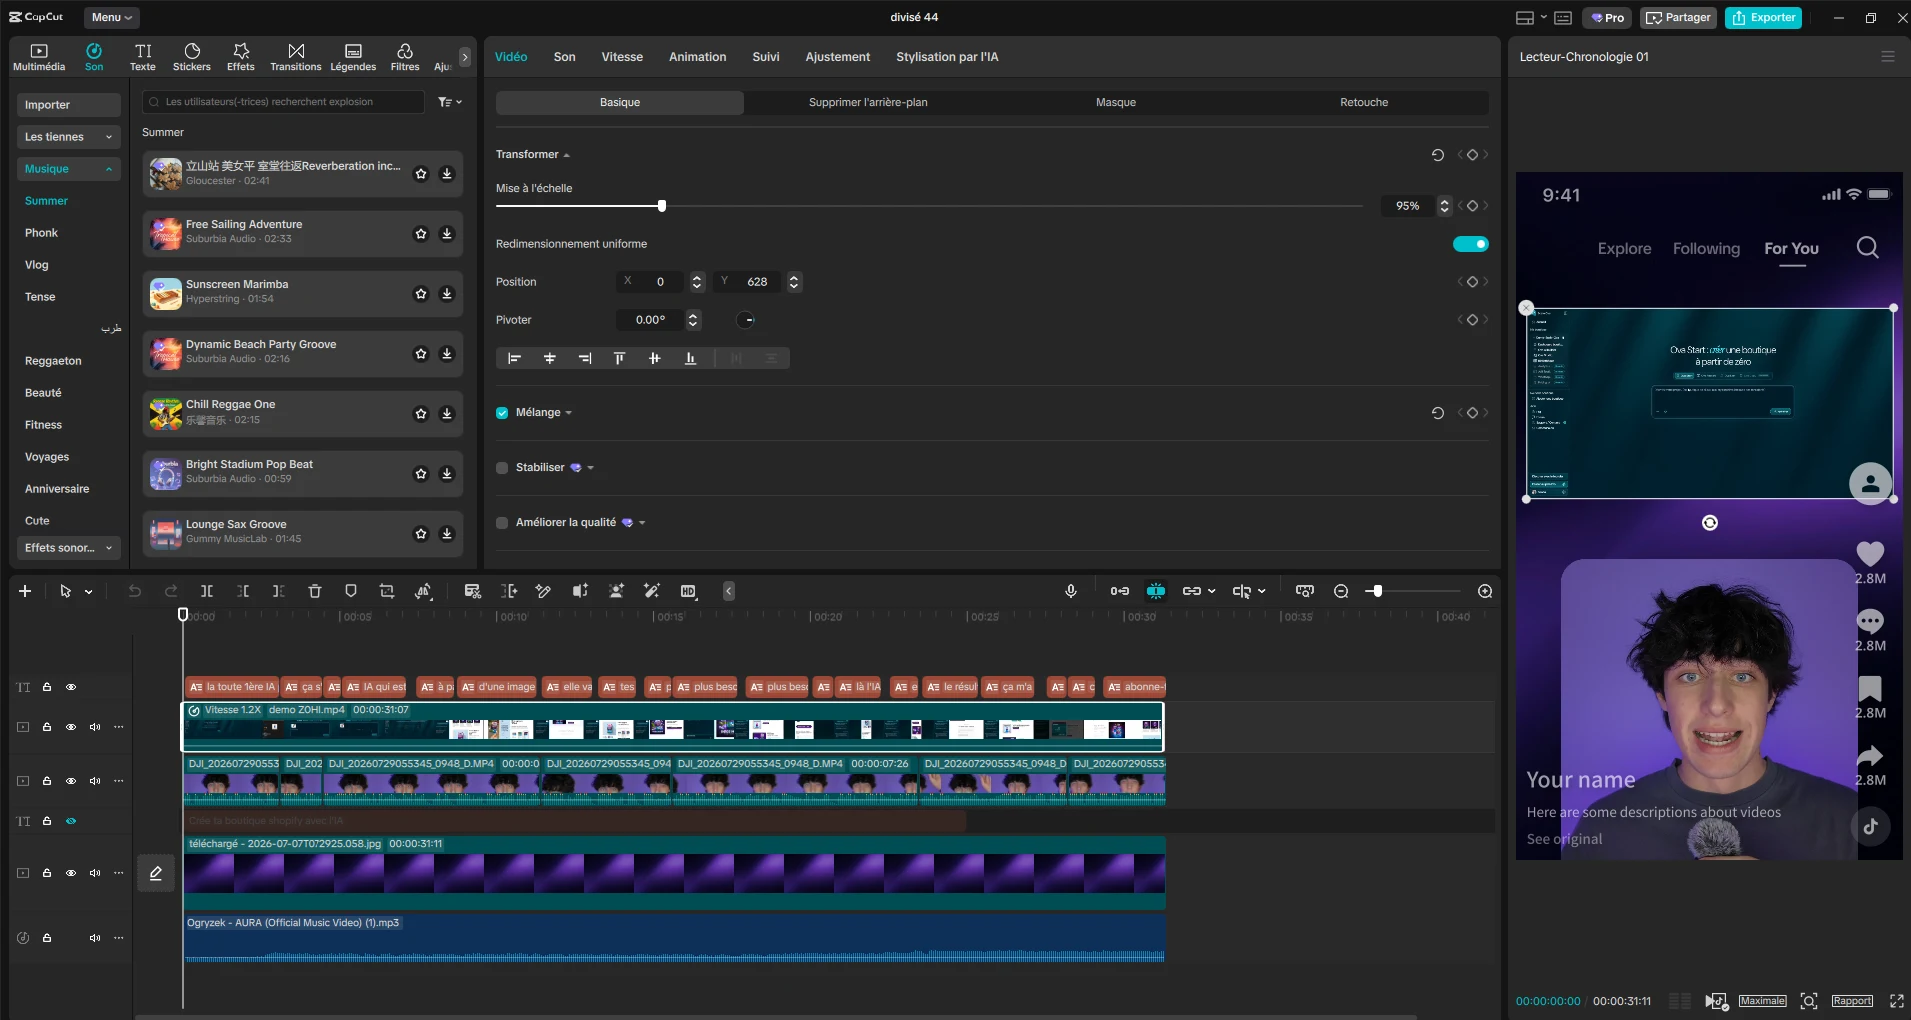Image resolution: width=1911 pixels, height=1020 pixels.
Task: Open the Effets panel
Action: 240,57
